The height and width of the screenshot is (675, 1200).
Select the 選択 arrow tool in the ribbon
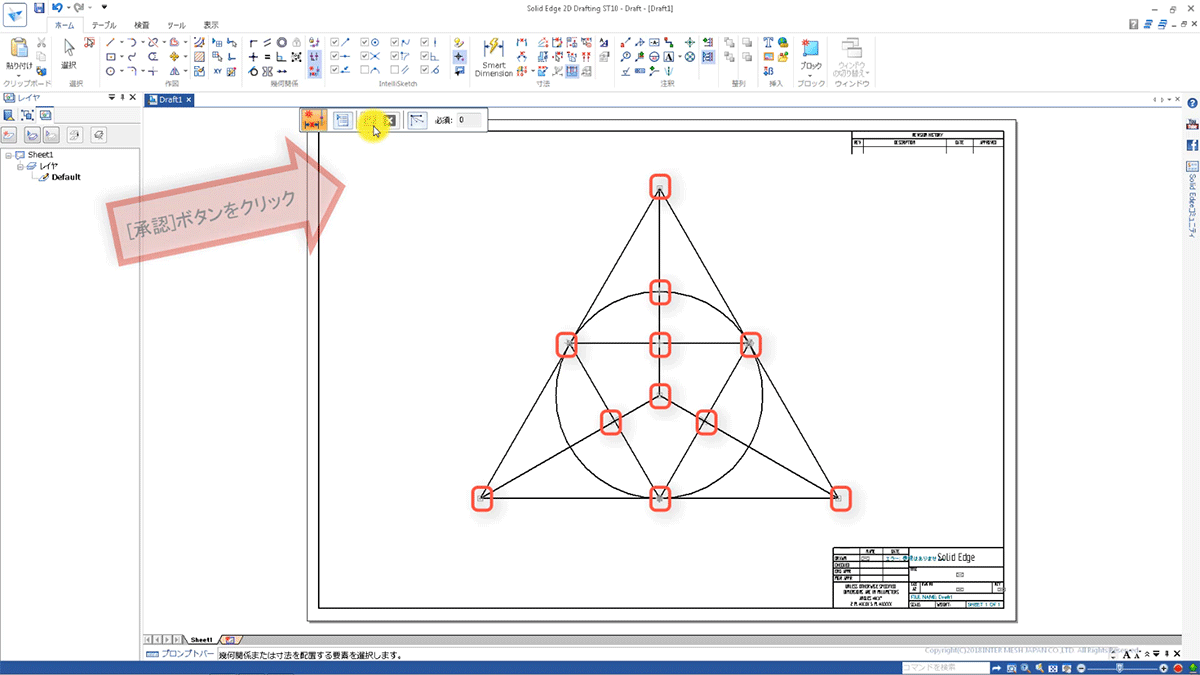coord(69,50)
